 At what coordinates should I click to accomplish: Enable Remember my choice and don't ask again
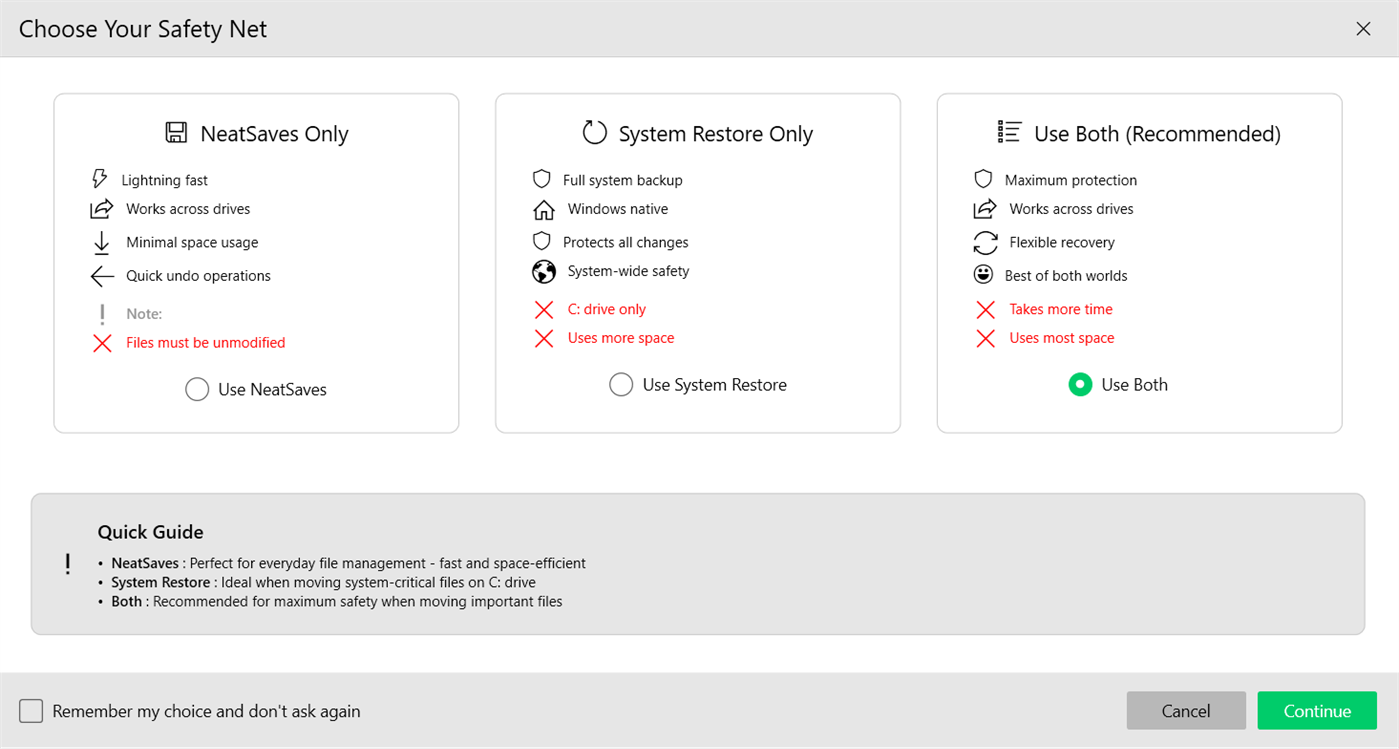(30, 710)
